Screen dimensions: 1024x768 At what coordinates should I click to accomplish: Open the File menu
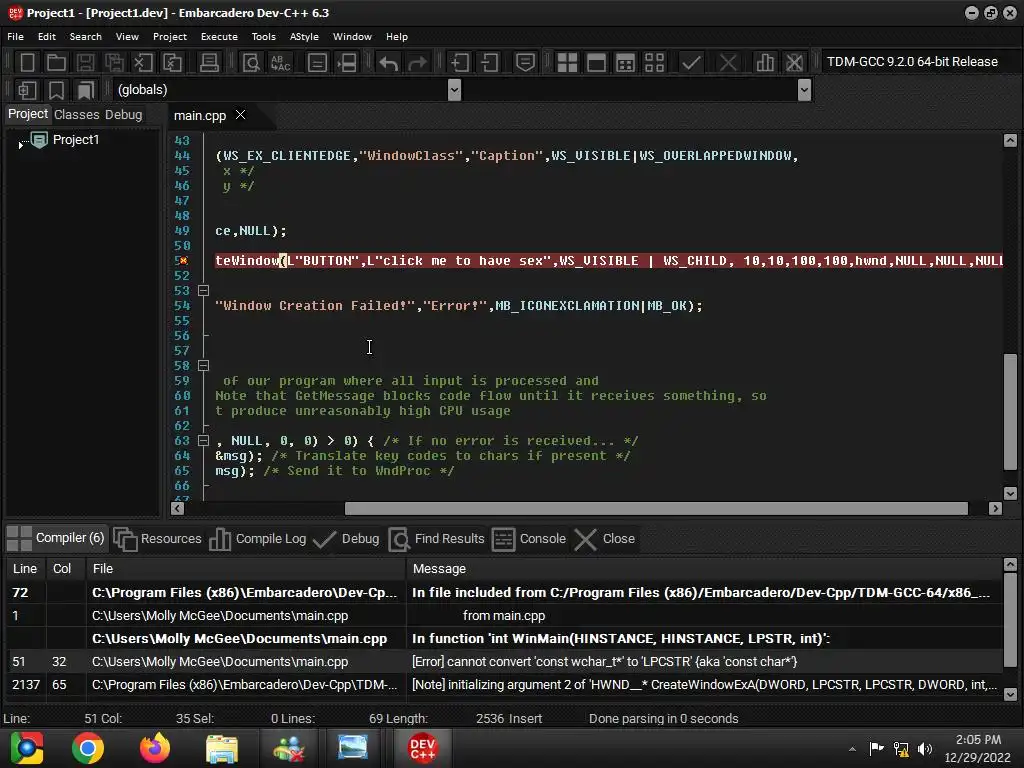point(15,37)
